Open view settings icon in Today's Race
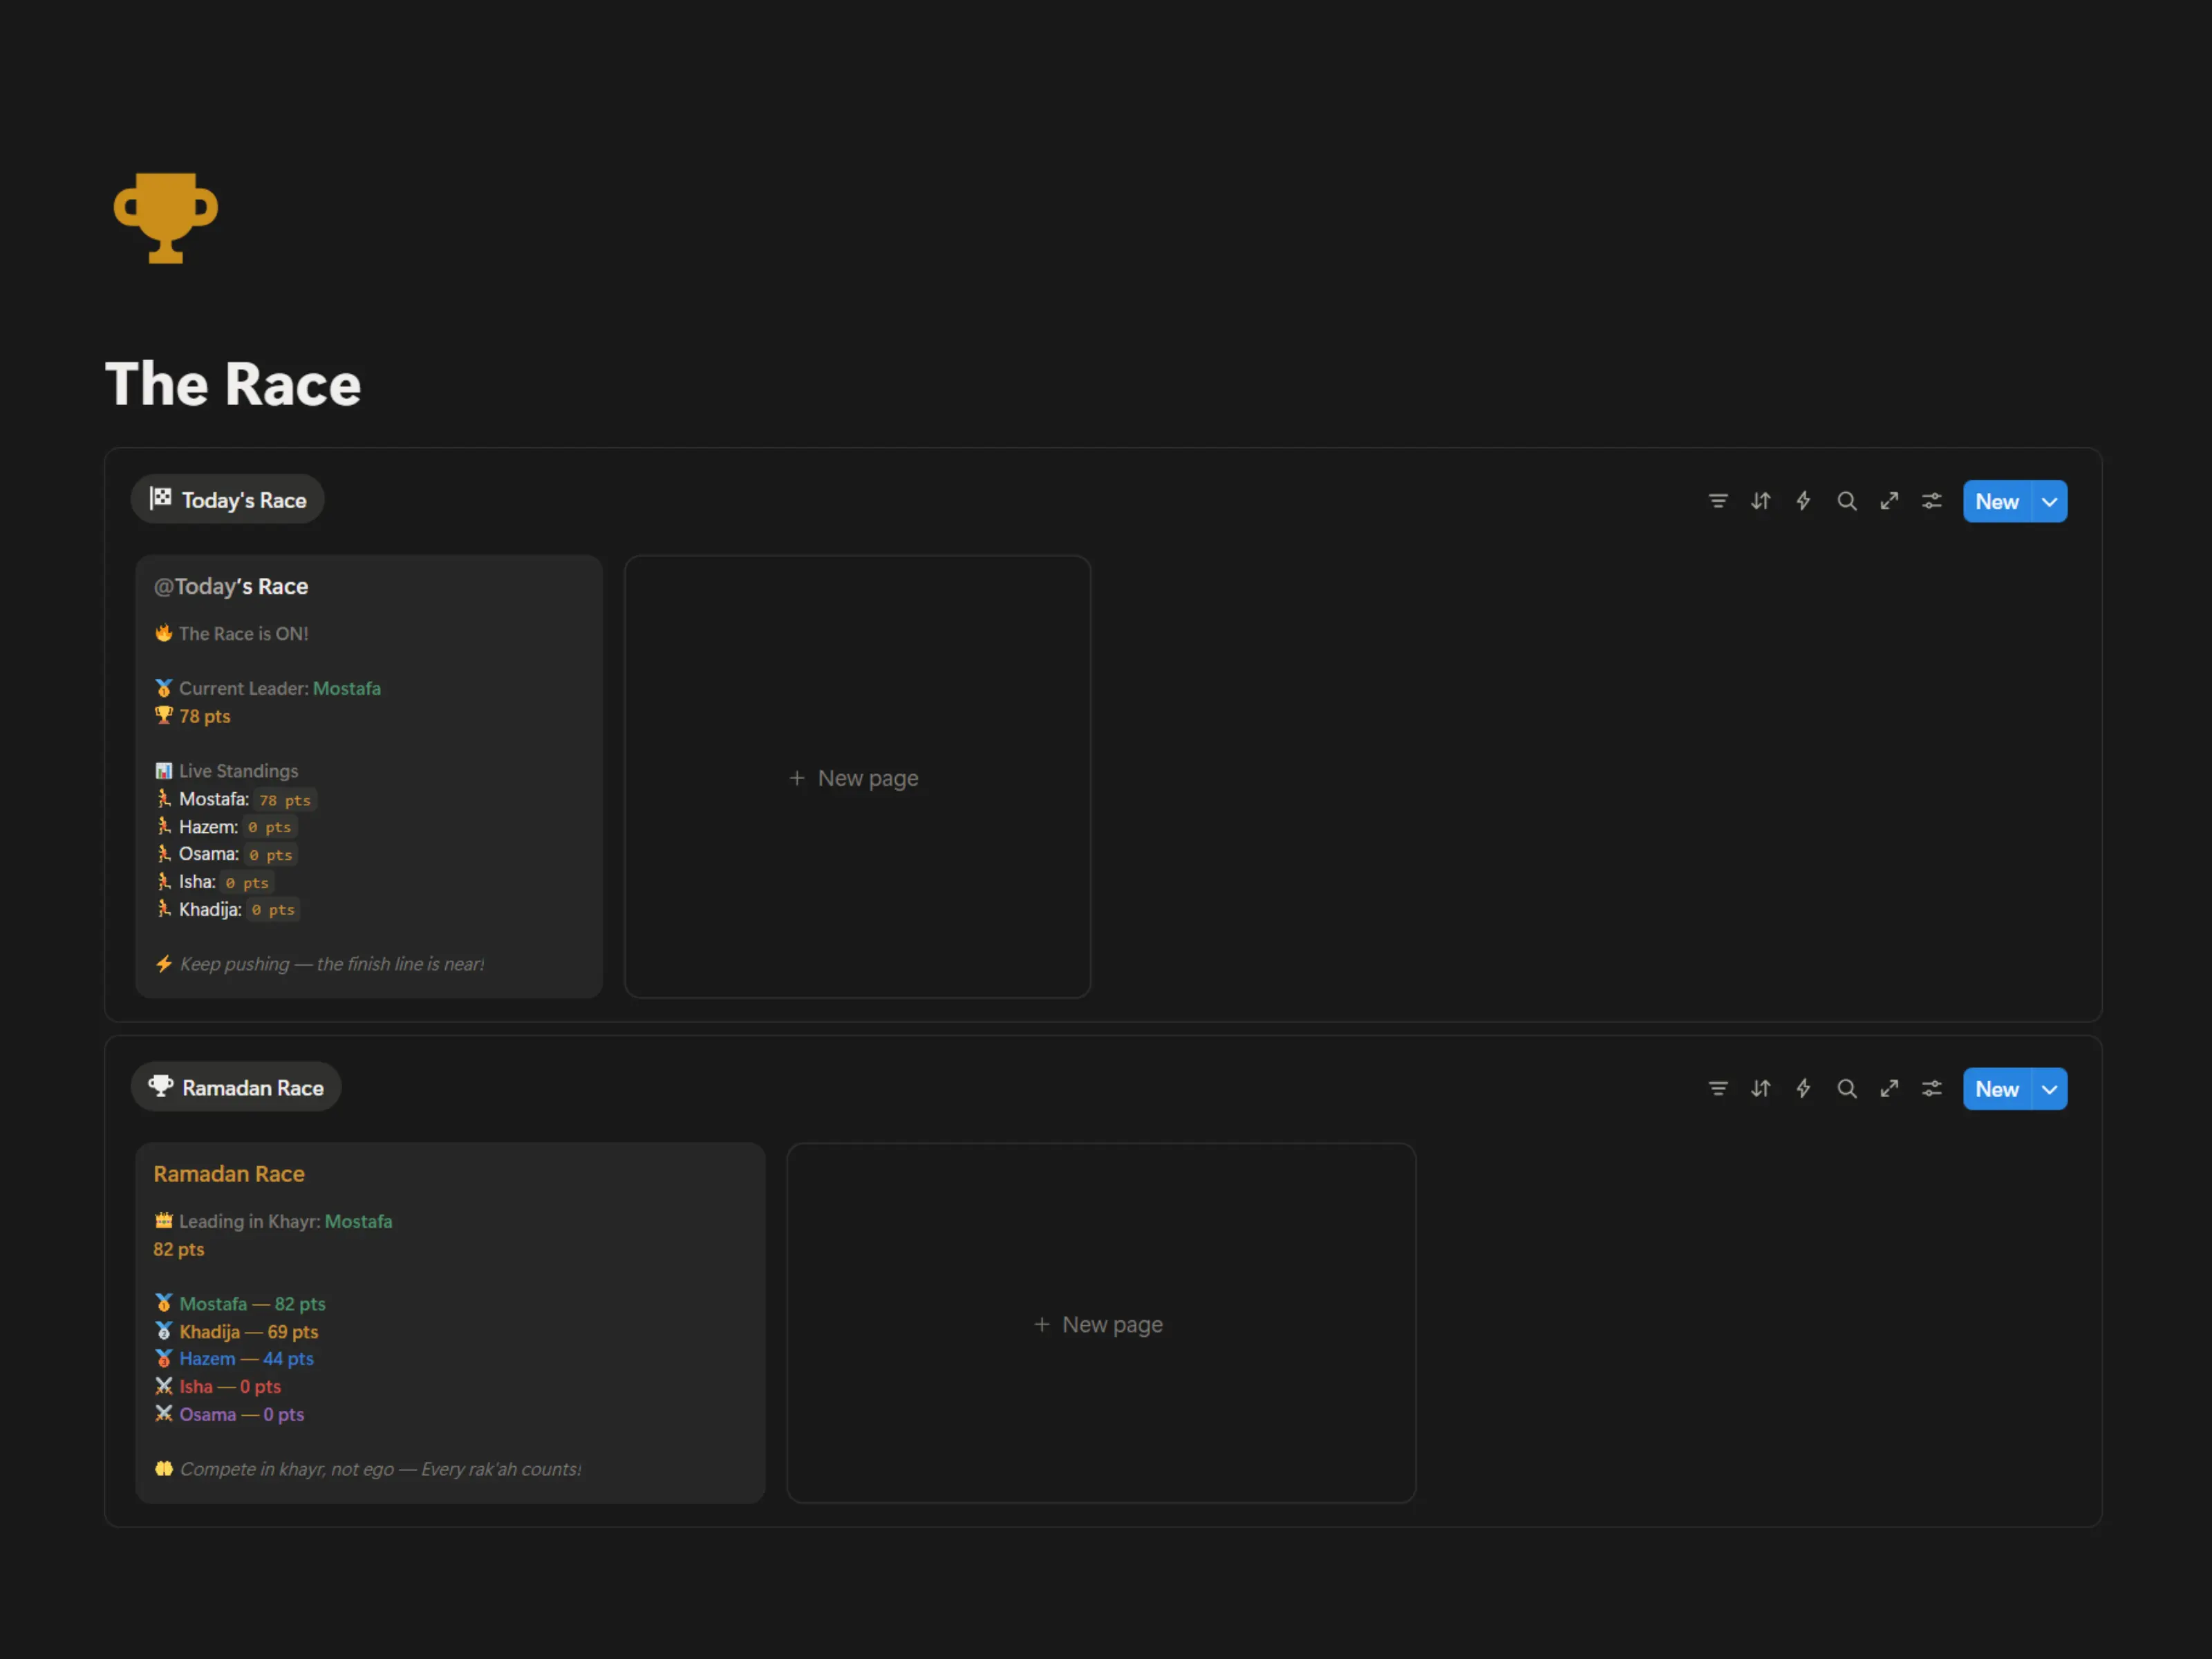 [x=1932, y=501]
